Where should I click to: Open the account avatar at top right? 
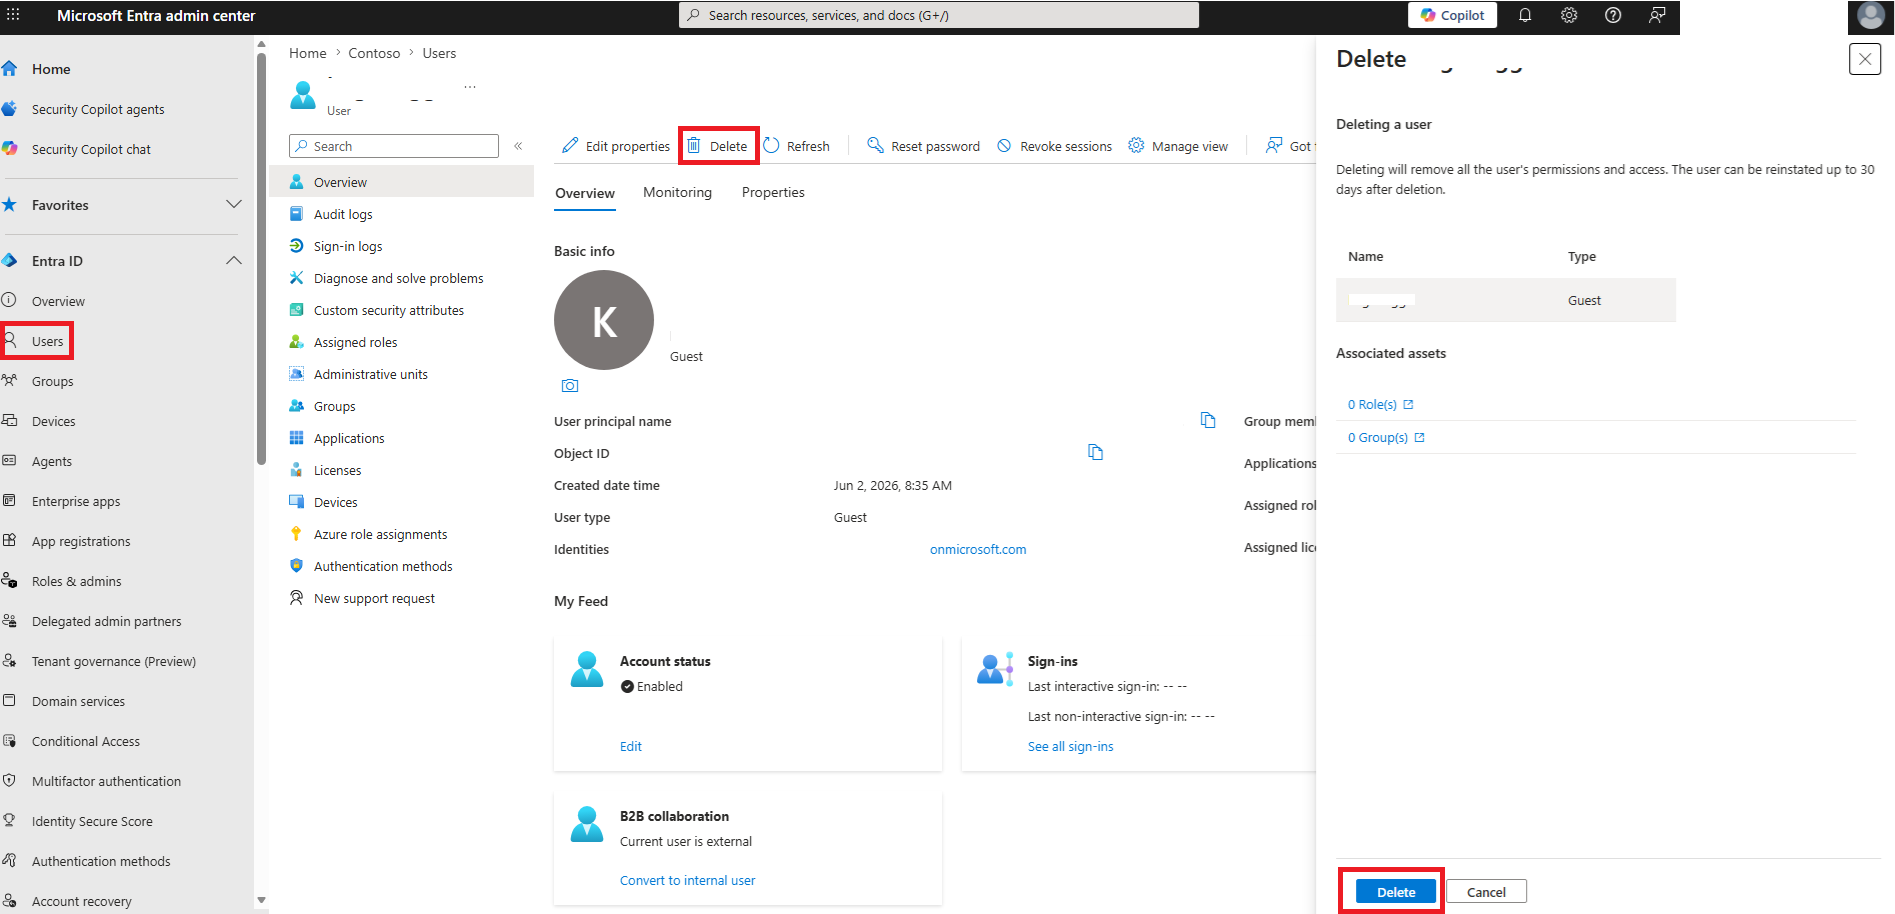(1870, 16)
